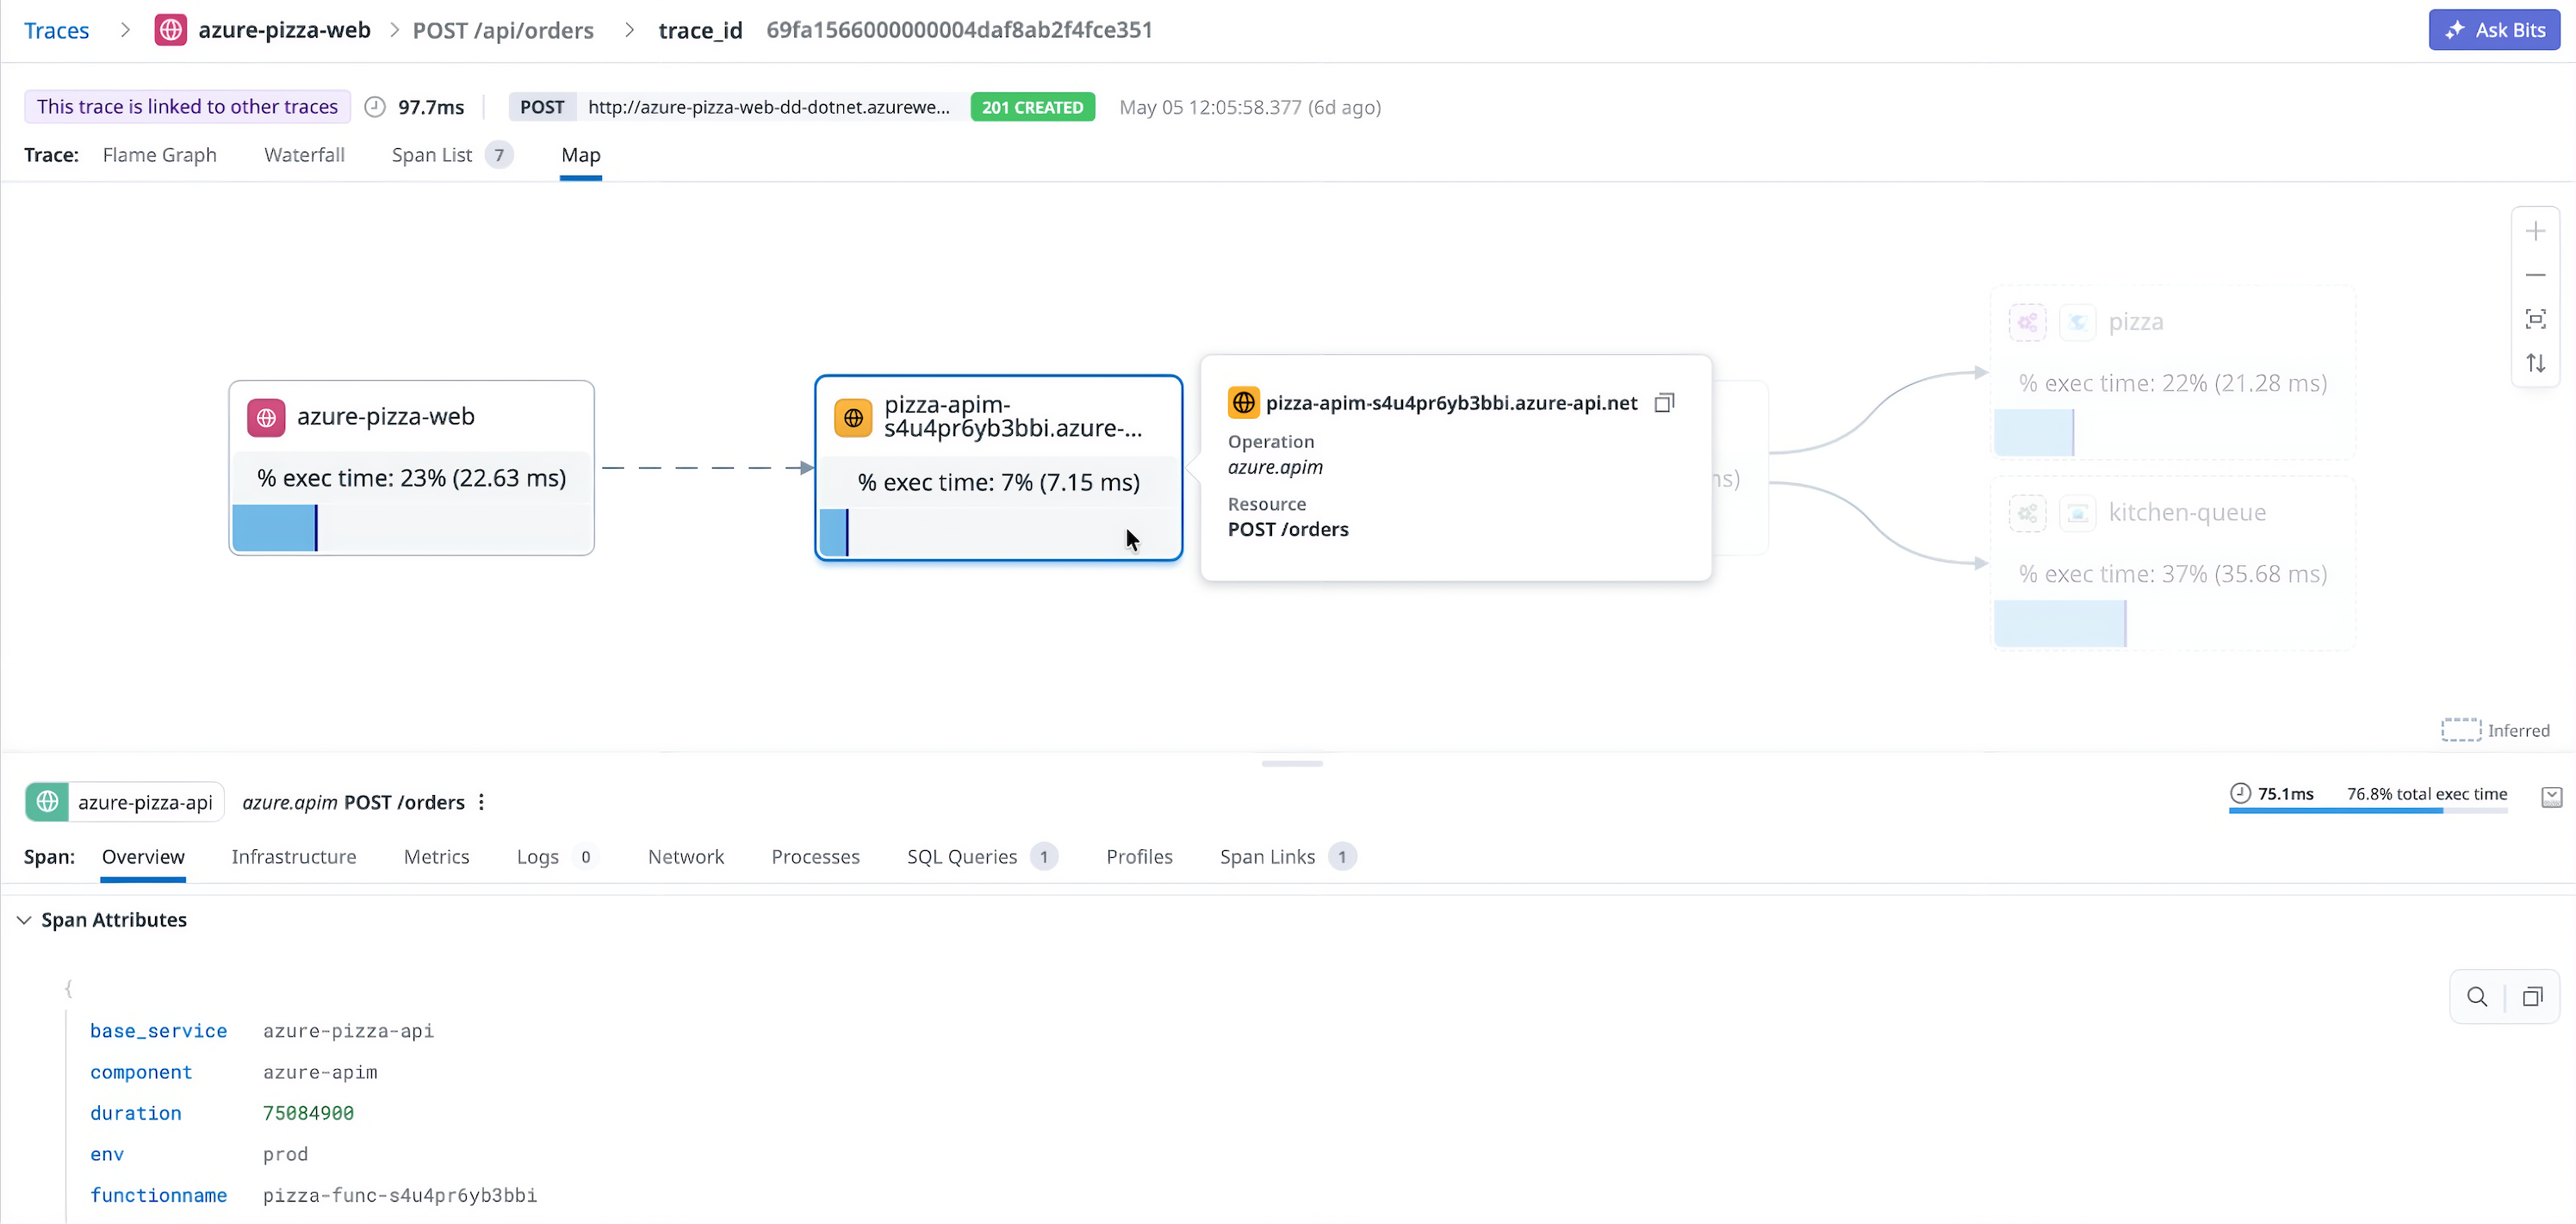Image resolution: width=2576 pixels, height=1224 pixels.
Task: Switch to the Flame Graph view
Action: pyautogui.click(x=160, y=155)
